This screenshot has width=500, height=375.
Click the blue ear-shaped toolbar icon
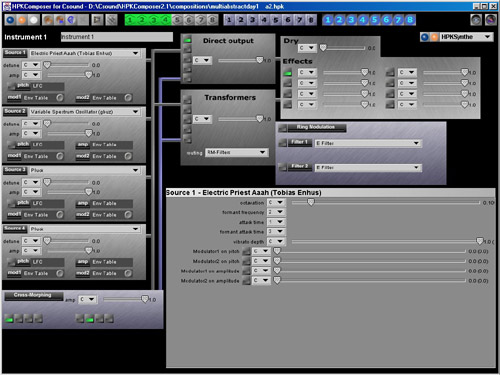point(71,20)
